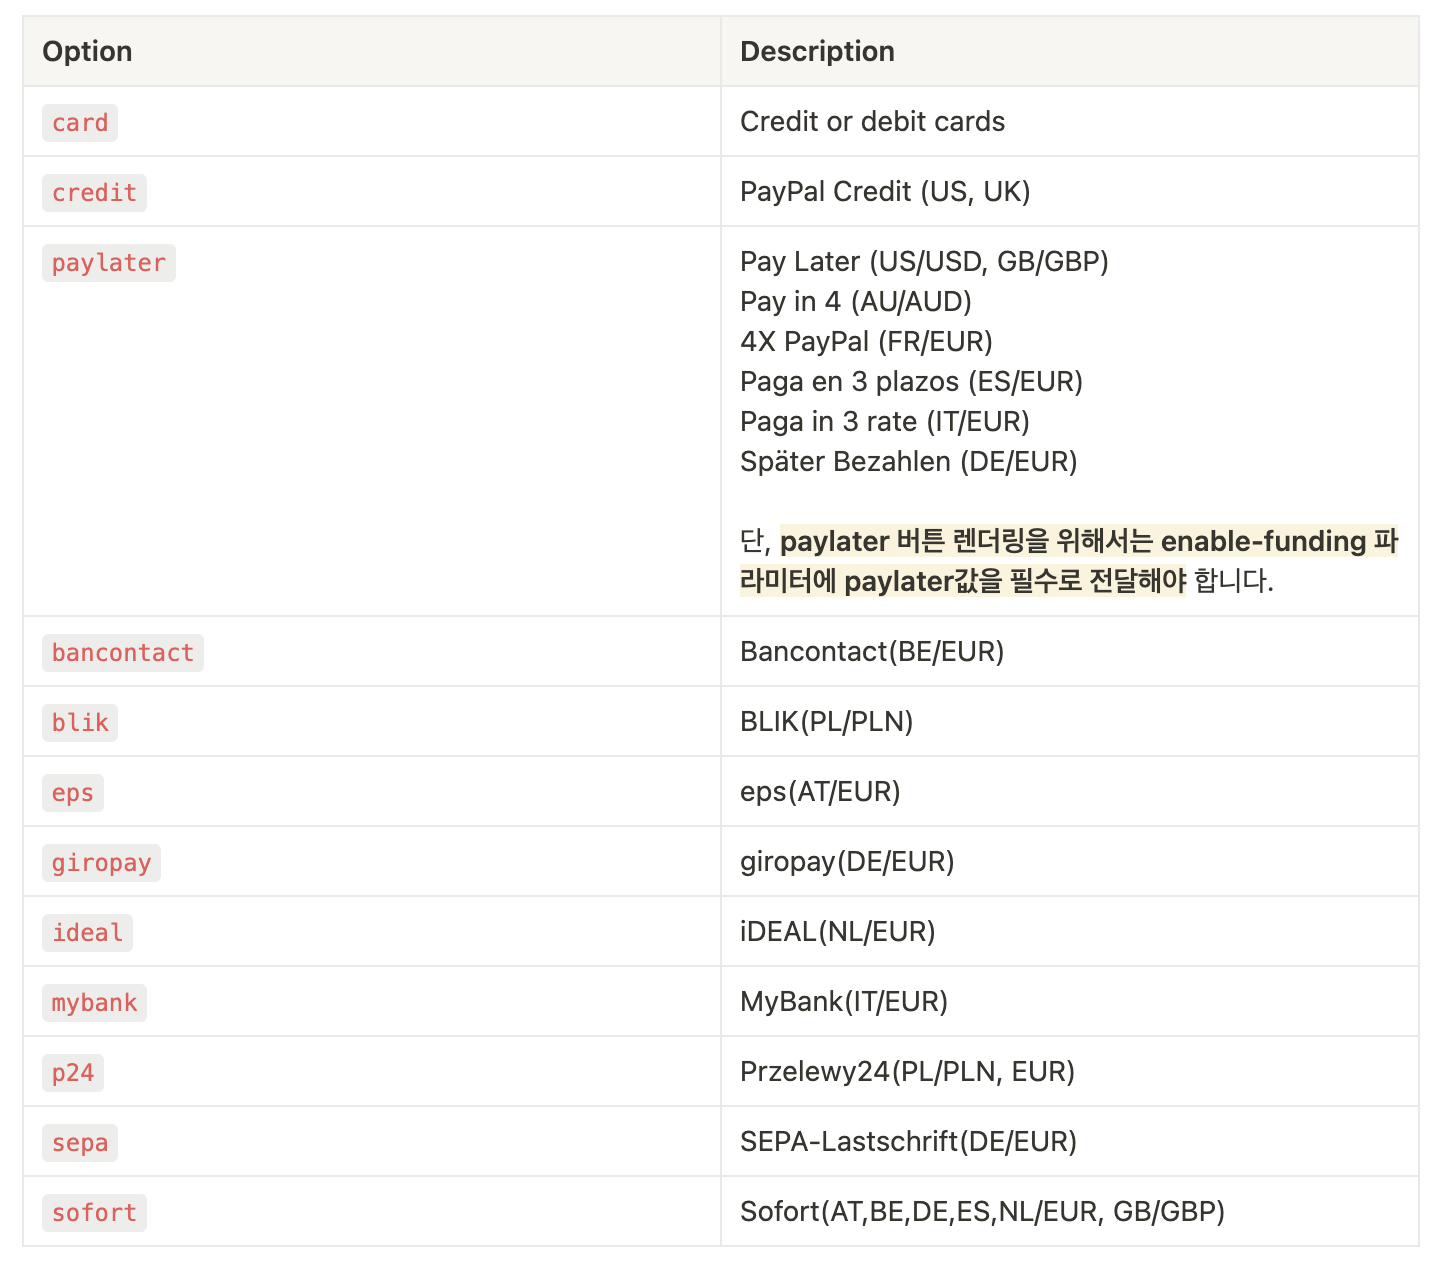Viewport: 1438px width, 1282px height.
Task: Click 'giropay(DE/EUR)' description
Action: (847, 861)
